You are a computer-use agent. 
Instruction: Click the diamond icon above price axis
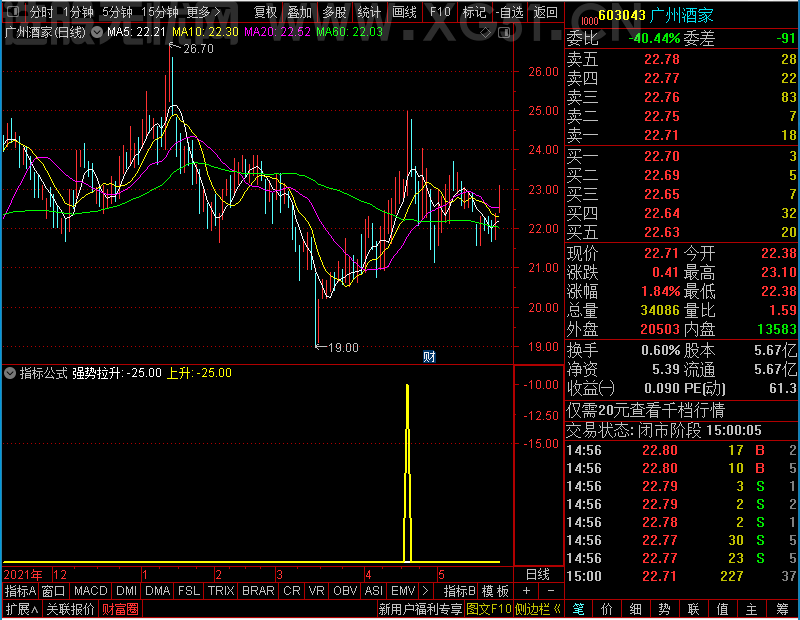pos(485,33)
